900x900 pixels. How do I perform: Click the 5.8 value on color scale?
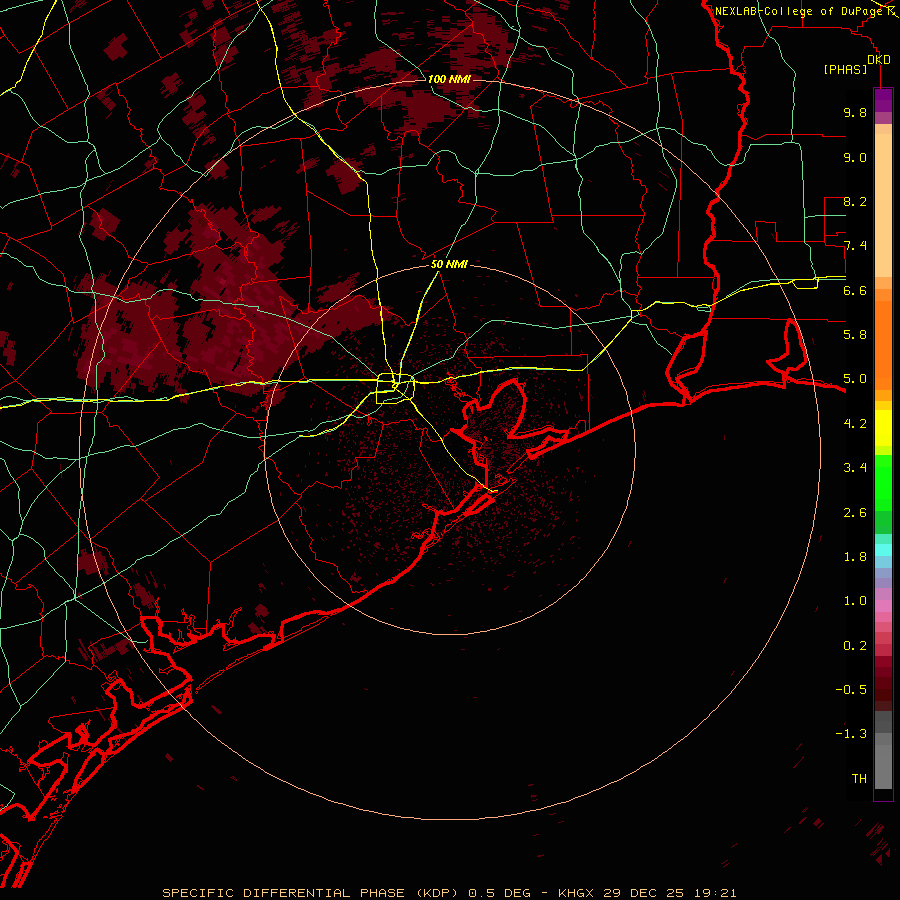855,335
